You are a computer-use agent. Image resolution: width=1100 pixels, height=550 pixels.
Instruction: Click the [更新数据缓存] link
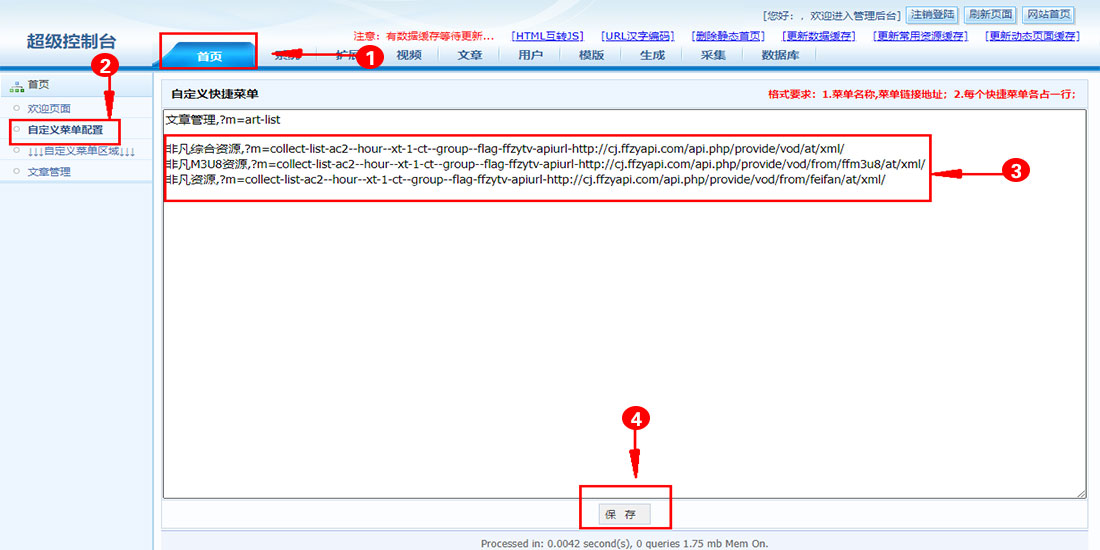point(819,36)
